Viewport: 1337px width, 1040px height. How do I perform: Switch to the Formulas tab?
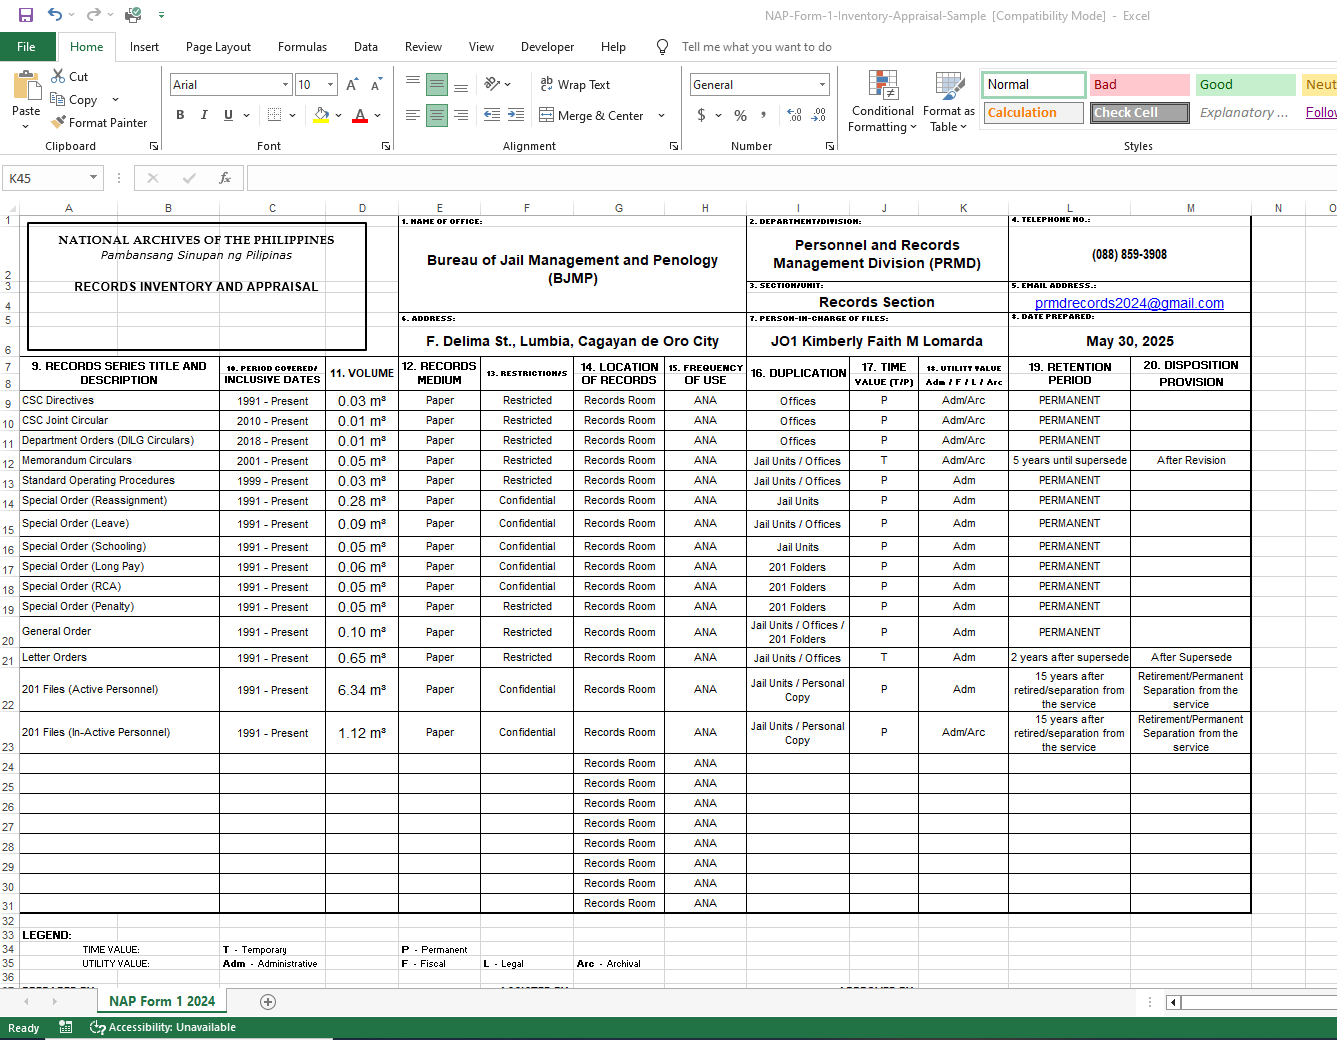coord(302,47)
